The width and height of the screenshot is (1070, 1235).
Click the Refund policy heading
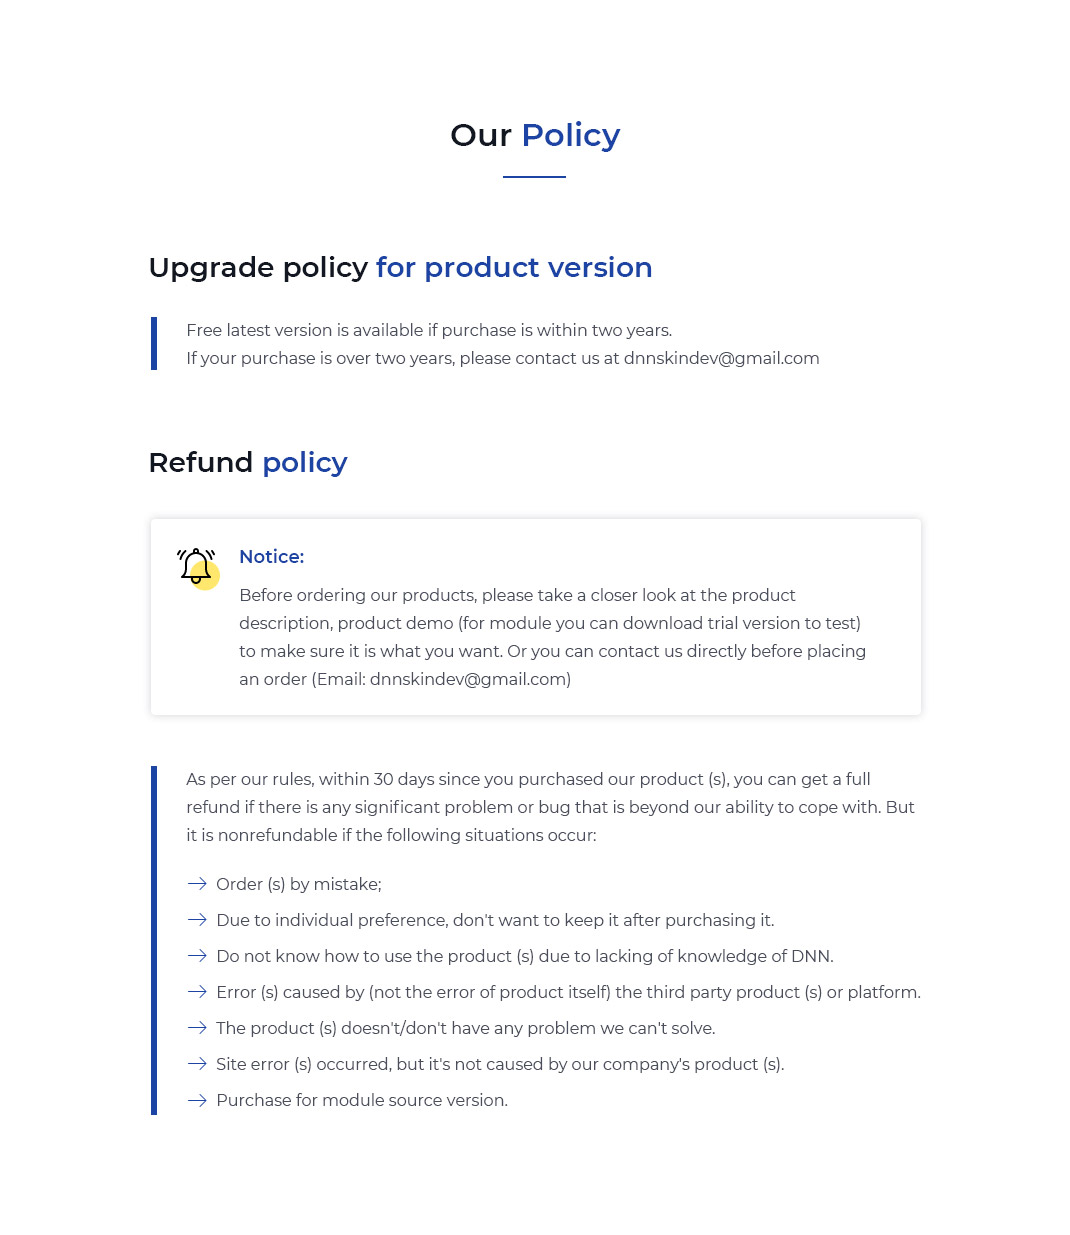point(248,462)
